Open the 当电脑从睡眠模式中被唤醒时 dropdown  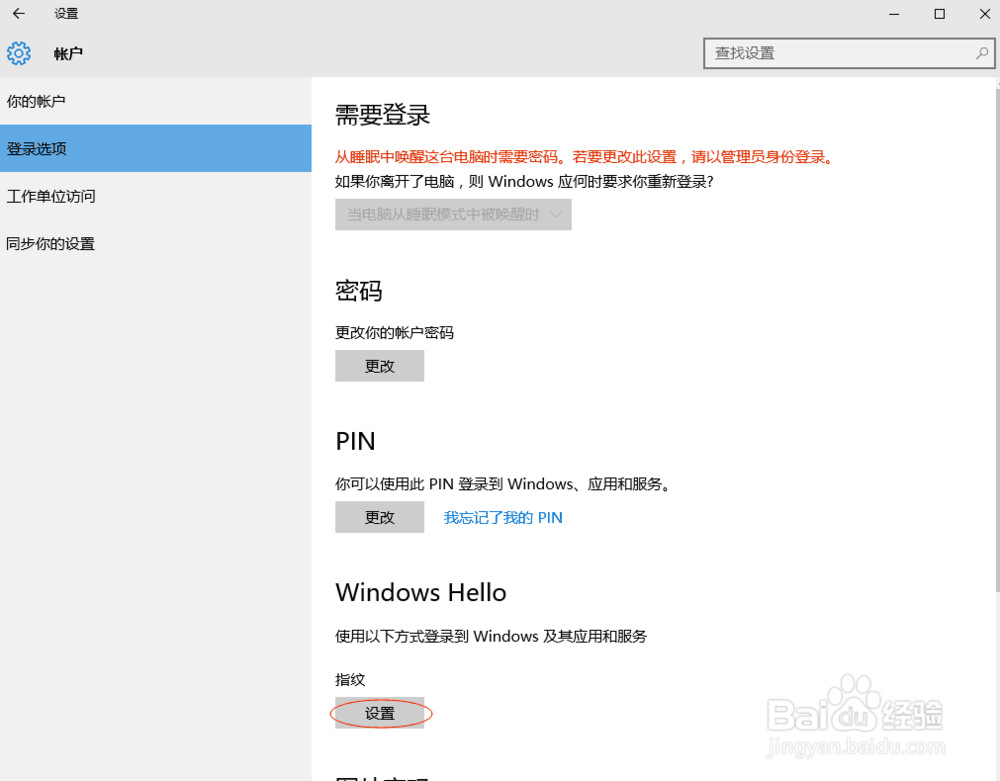tap(453, 214)
